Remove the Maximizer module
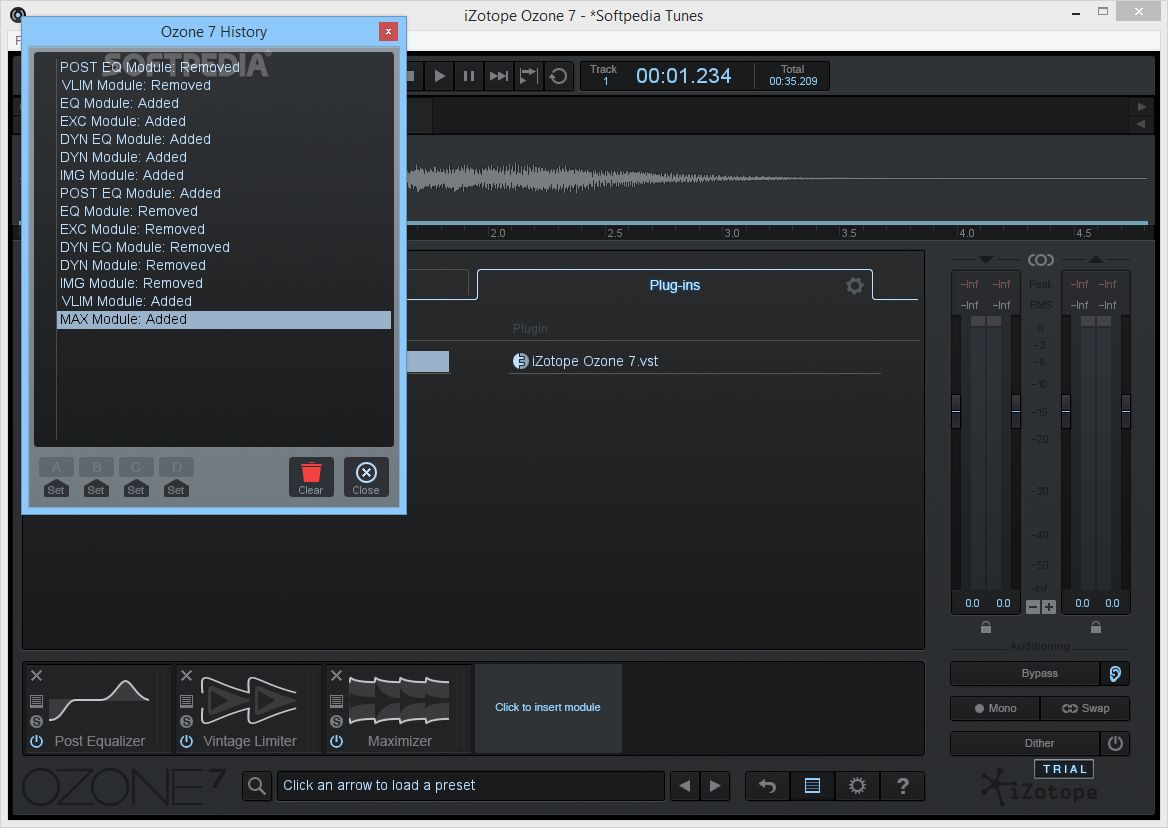The image size is (1168, 828). pos(337,675)
